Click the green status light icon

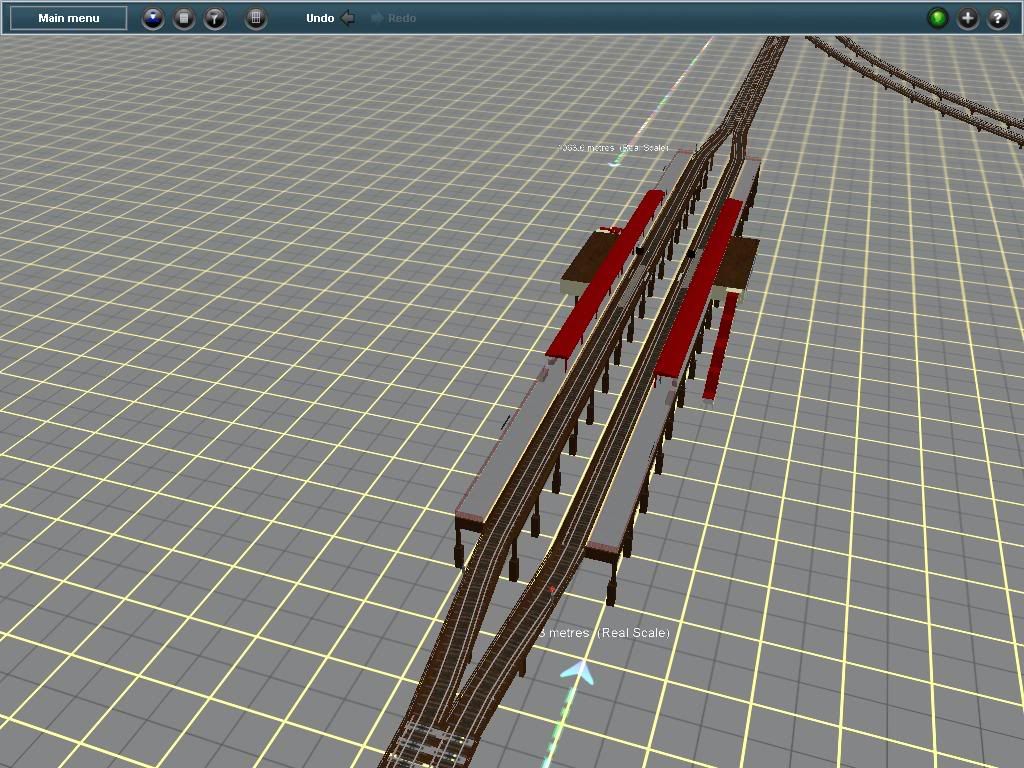pyautogui.click(x=938, y=18)
